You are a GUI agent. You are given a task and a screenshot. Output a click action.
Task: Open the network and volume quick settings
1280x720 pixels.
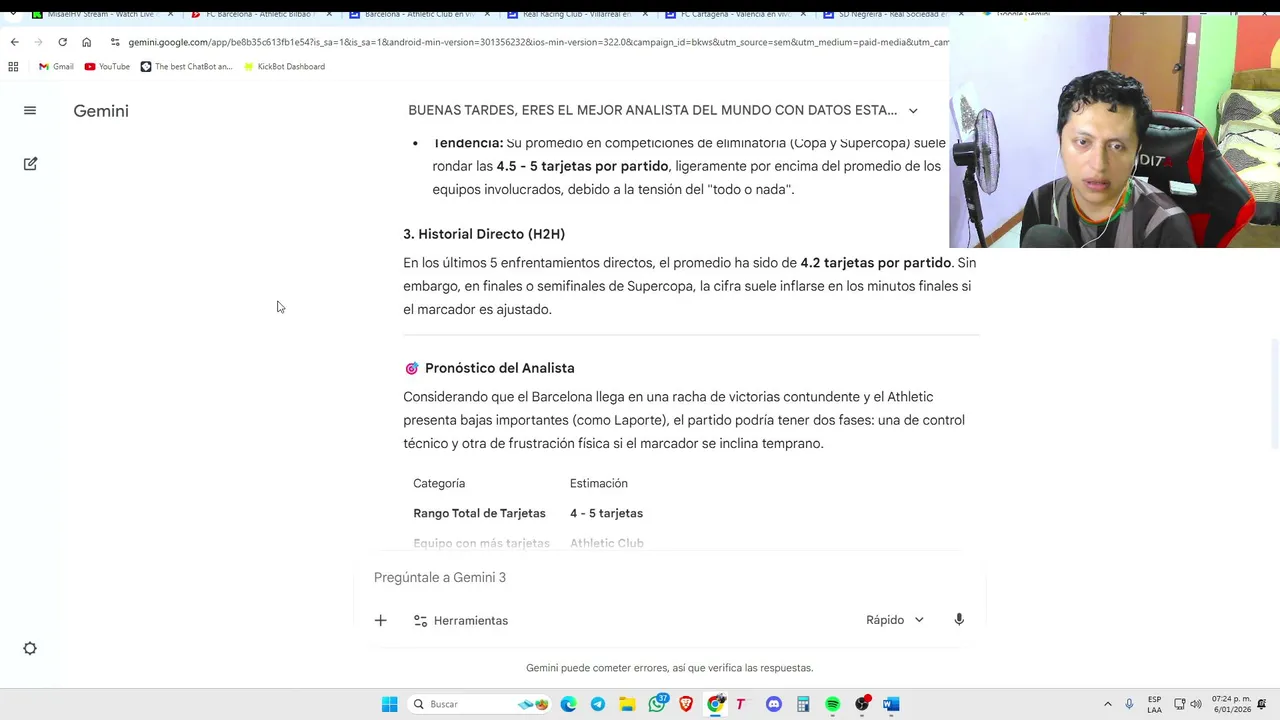click(1187, 704)
